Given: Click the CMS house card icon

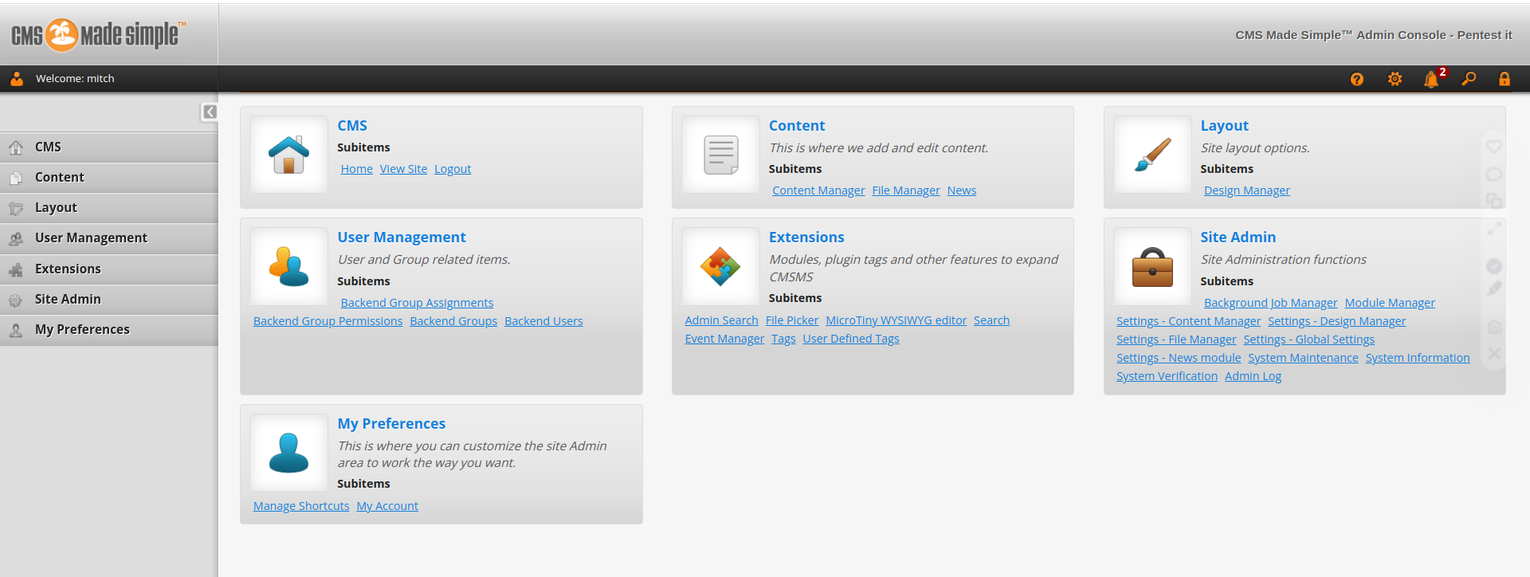Looking at the screenshot, I should click(x=289, y=155).
